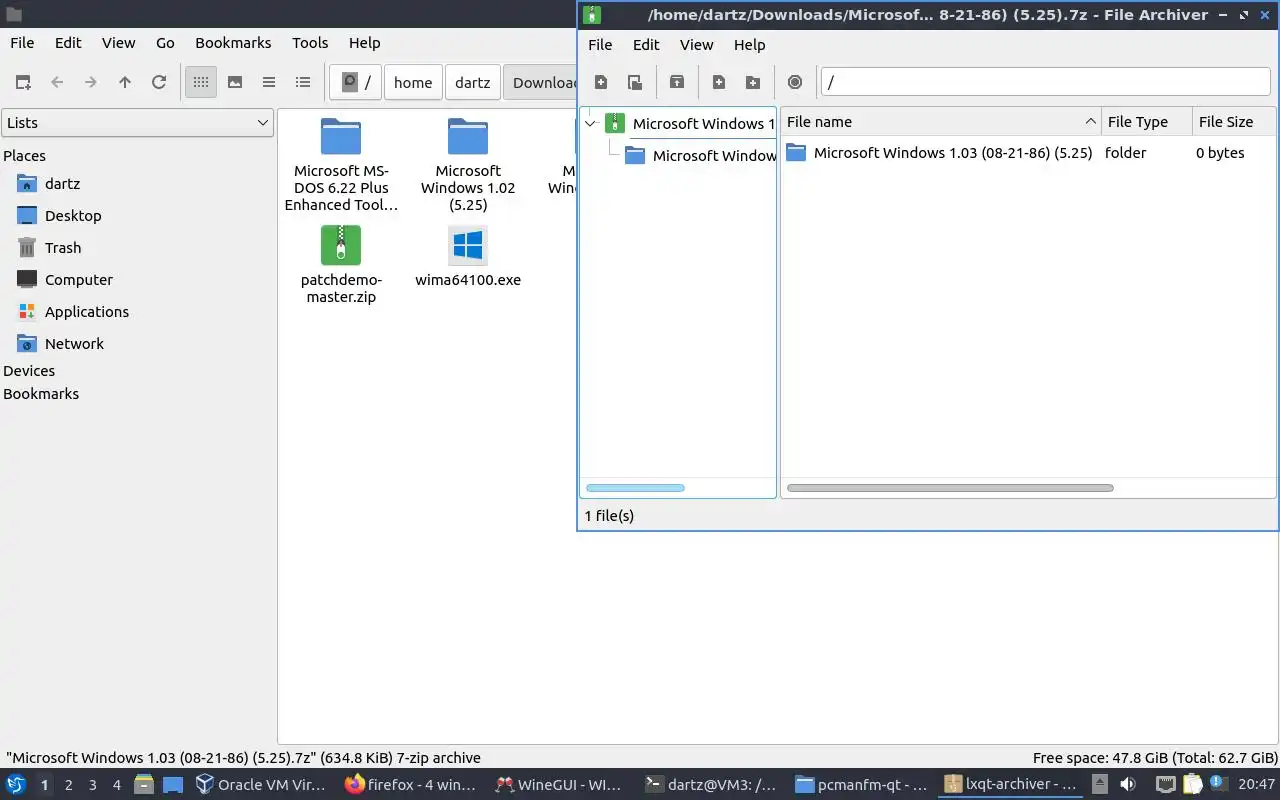Select the wima64100.exe file
The image size is (1280, 800).
click(468, 256)
